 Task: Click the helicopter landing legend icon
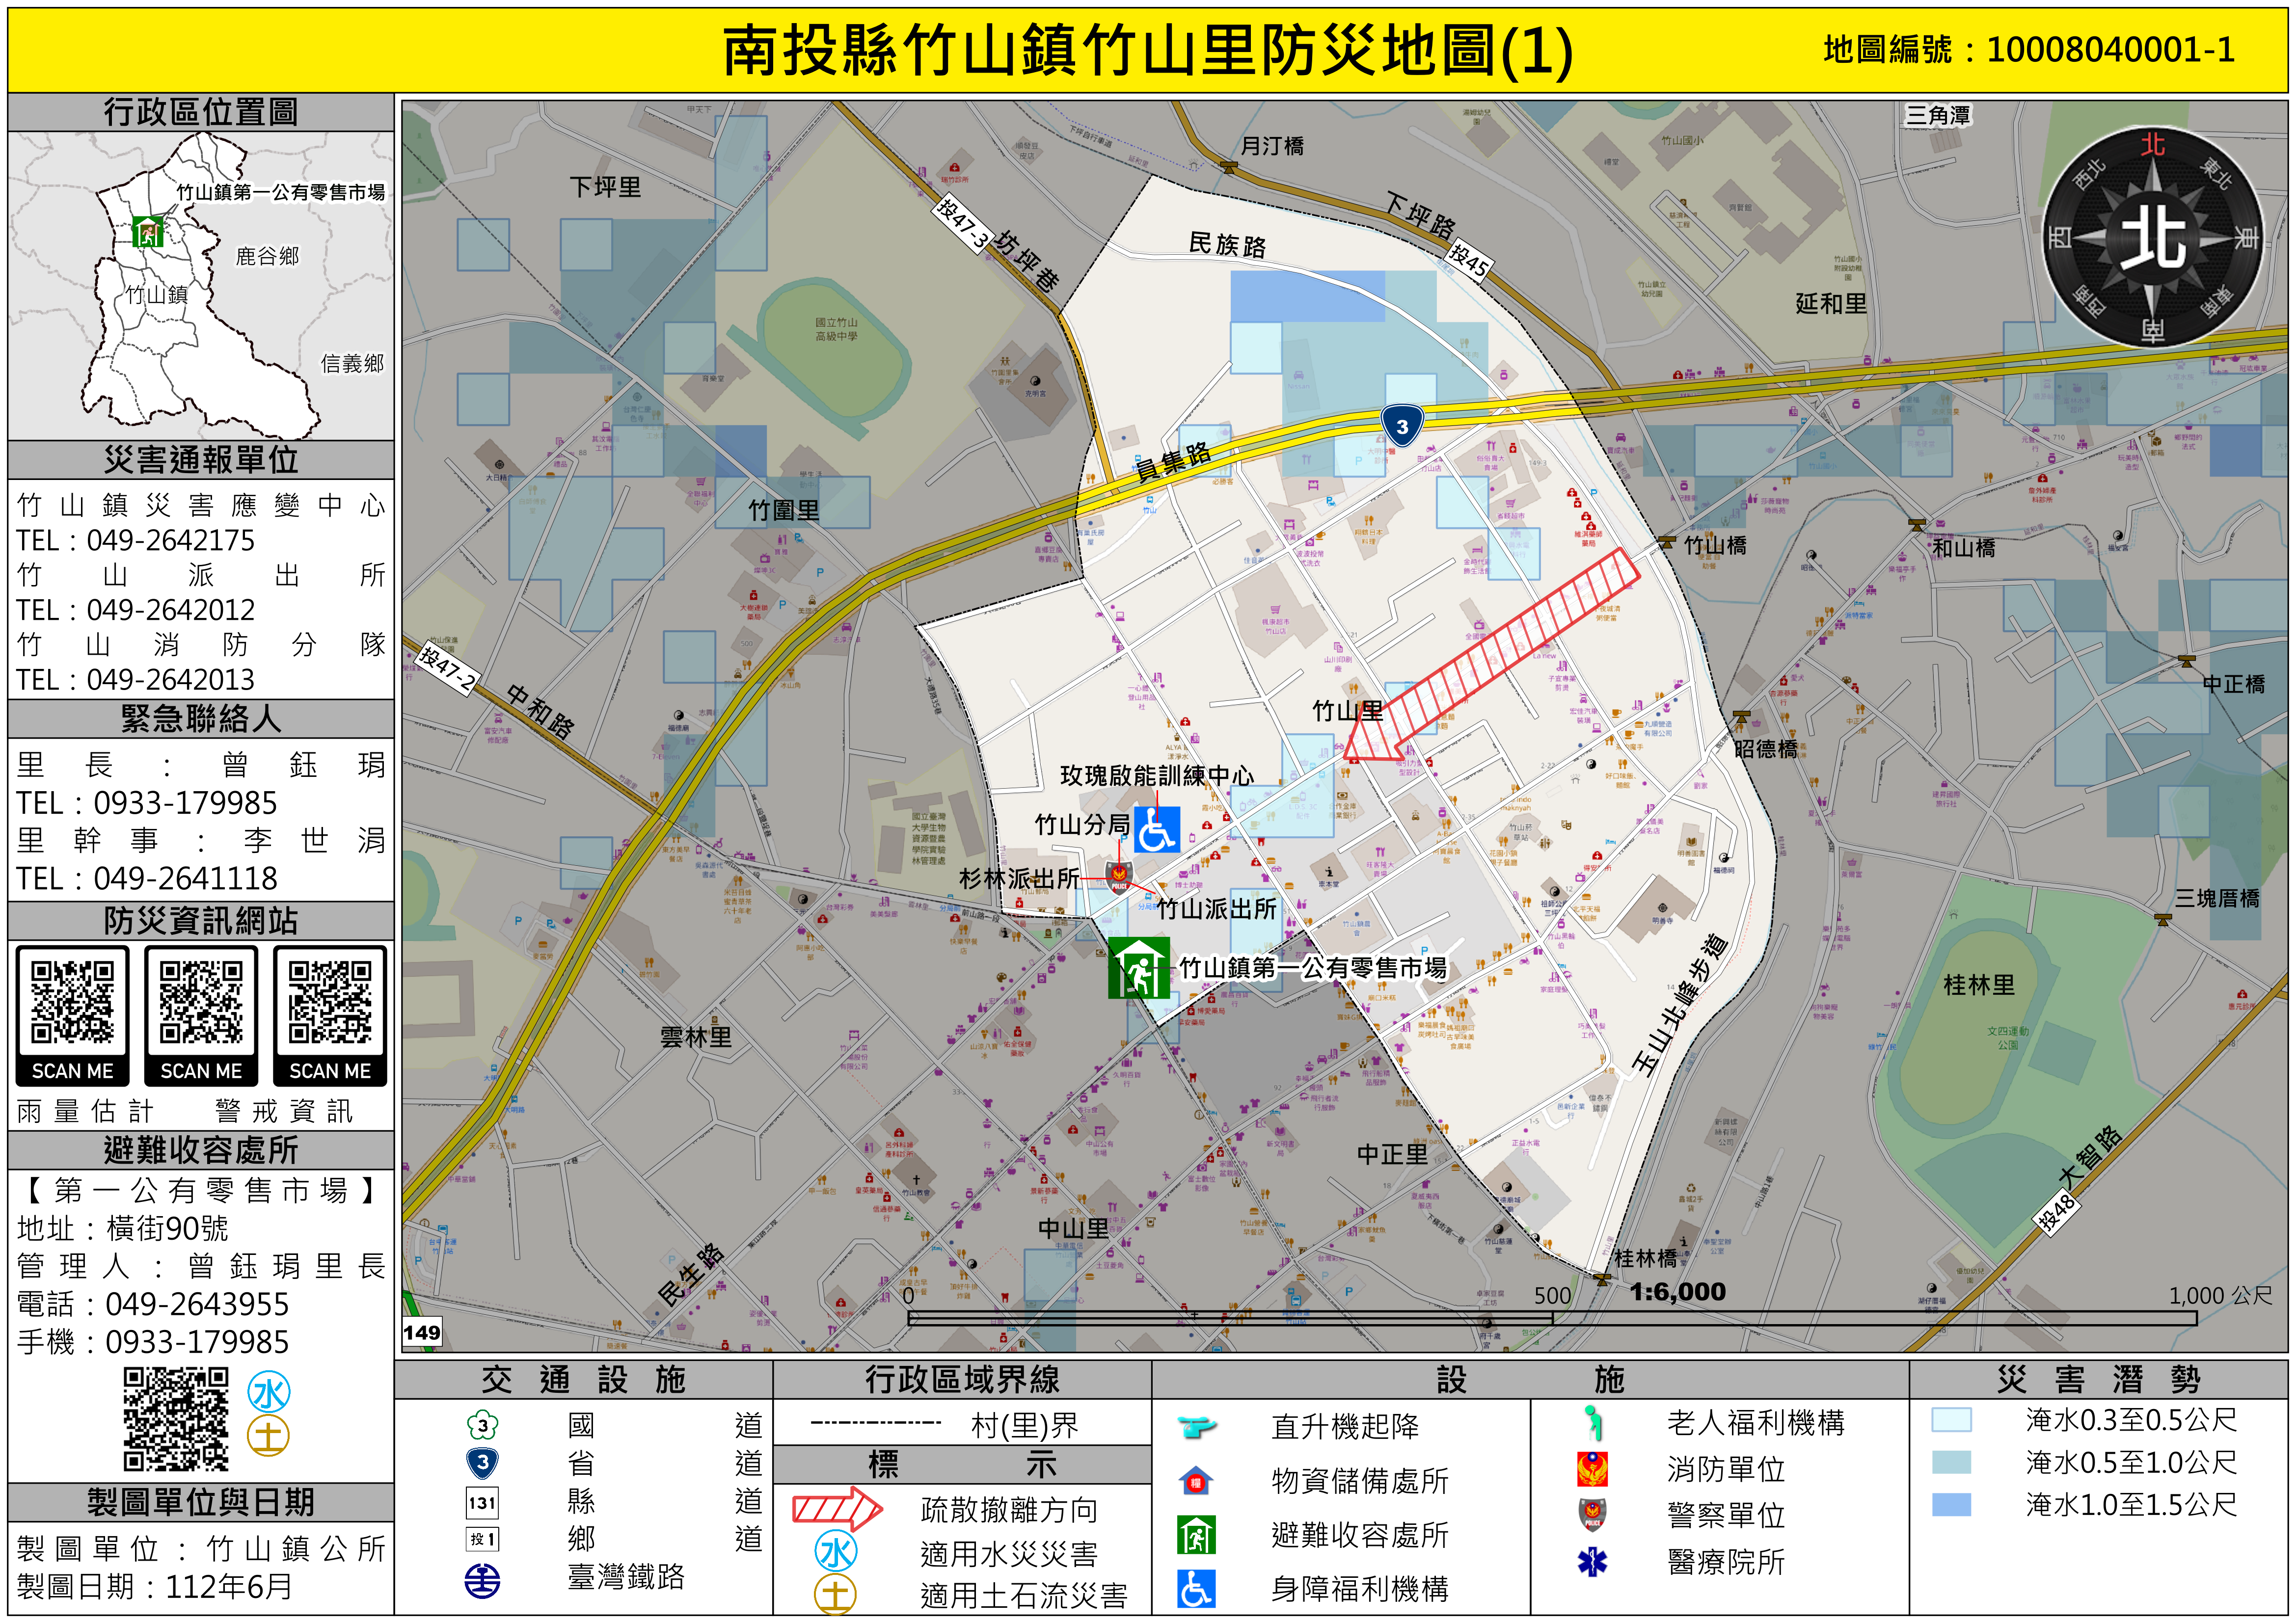pos(1196,1426)
